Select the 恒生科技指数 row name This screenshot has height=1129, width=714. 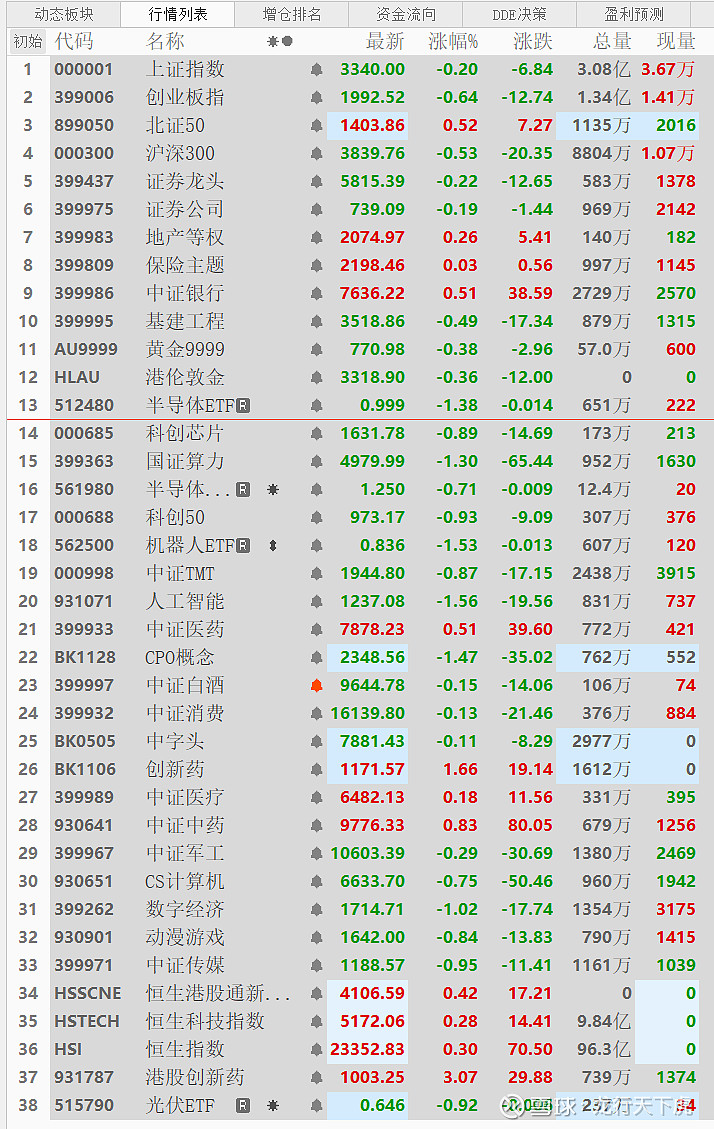point(205,1022)
